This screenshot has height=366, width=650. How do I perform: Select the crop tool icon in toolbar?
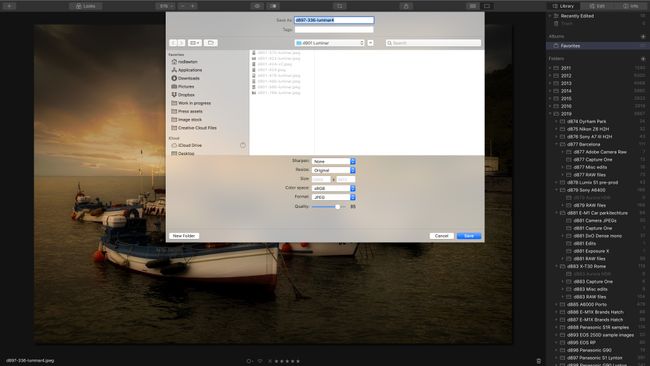click(x=340, y=6)
